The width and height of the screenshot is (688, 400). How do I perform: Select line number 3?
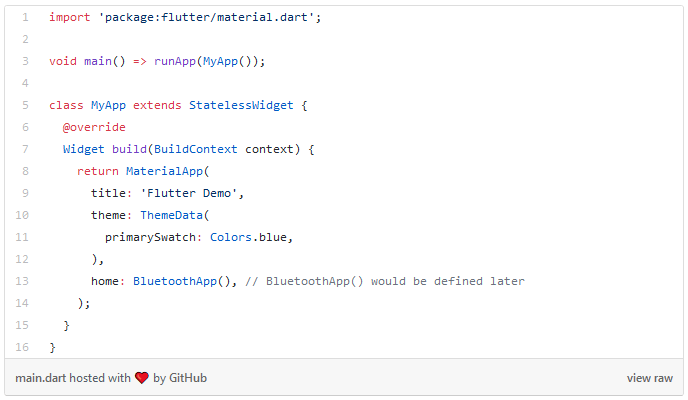(25, 61)
